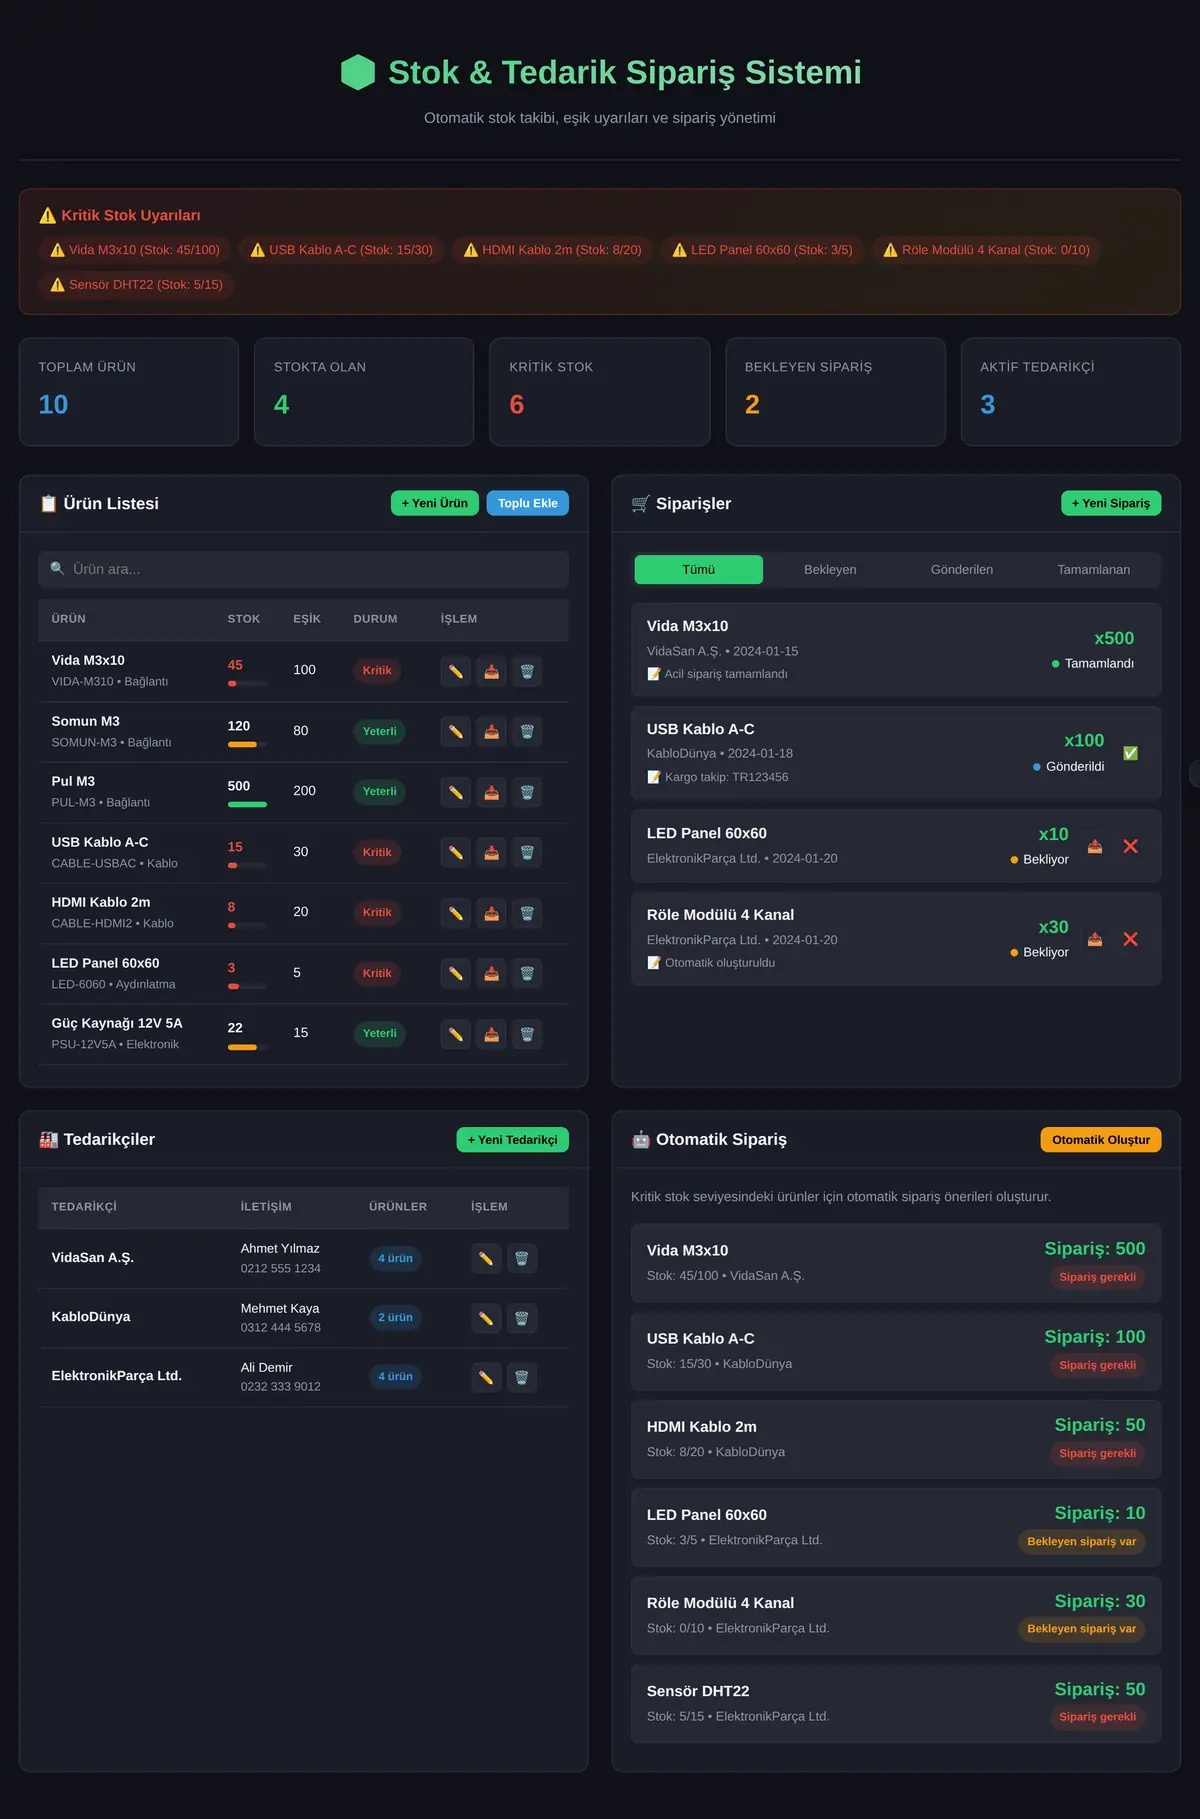Image resolution: width=1200 pixels, height=1819 pixels.
Task: Cancel the Röle Modülü 4 Kanal order
Action: point(1130,939)
